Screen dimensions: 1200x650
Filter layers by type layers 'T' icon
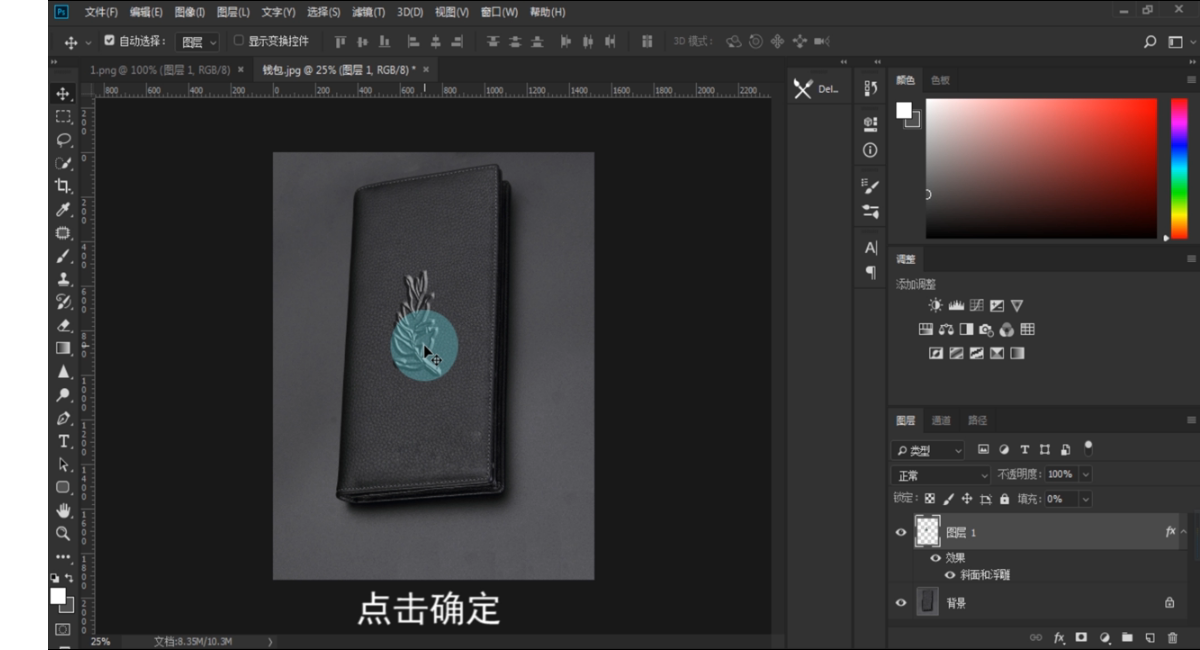pos(1025,450)
